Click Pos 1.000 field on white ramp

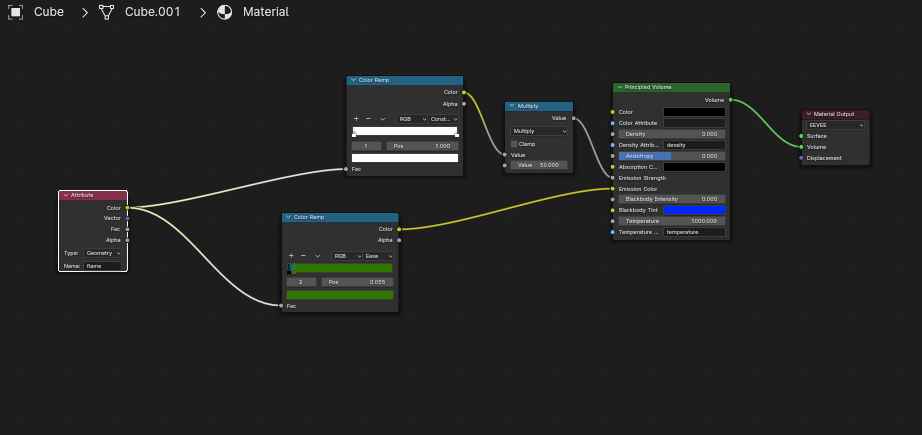pos(422,146)
